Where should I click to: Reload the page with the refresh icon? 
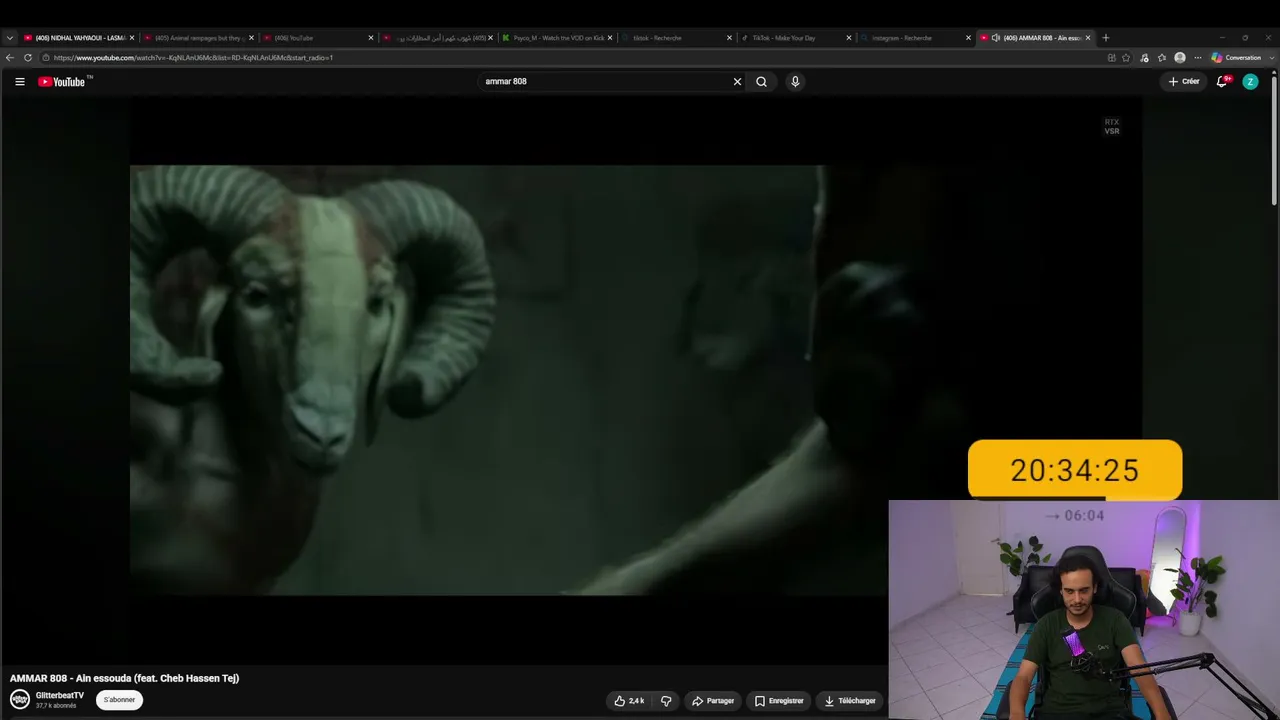[x=28, y=58]
